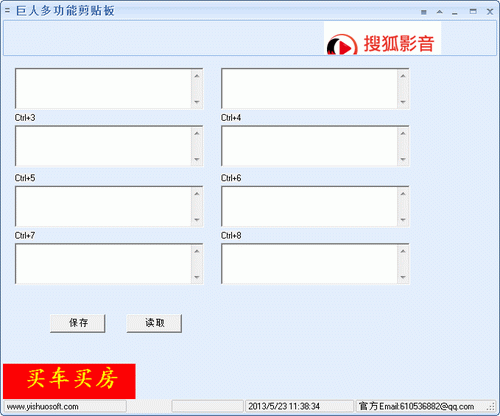The width and height of the screenshot is (500, 416).
Task: Click scroll-down arrow in Ctrl+7 box
Action: (197, 277)
